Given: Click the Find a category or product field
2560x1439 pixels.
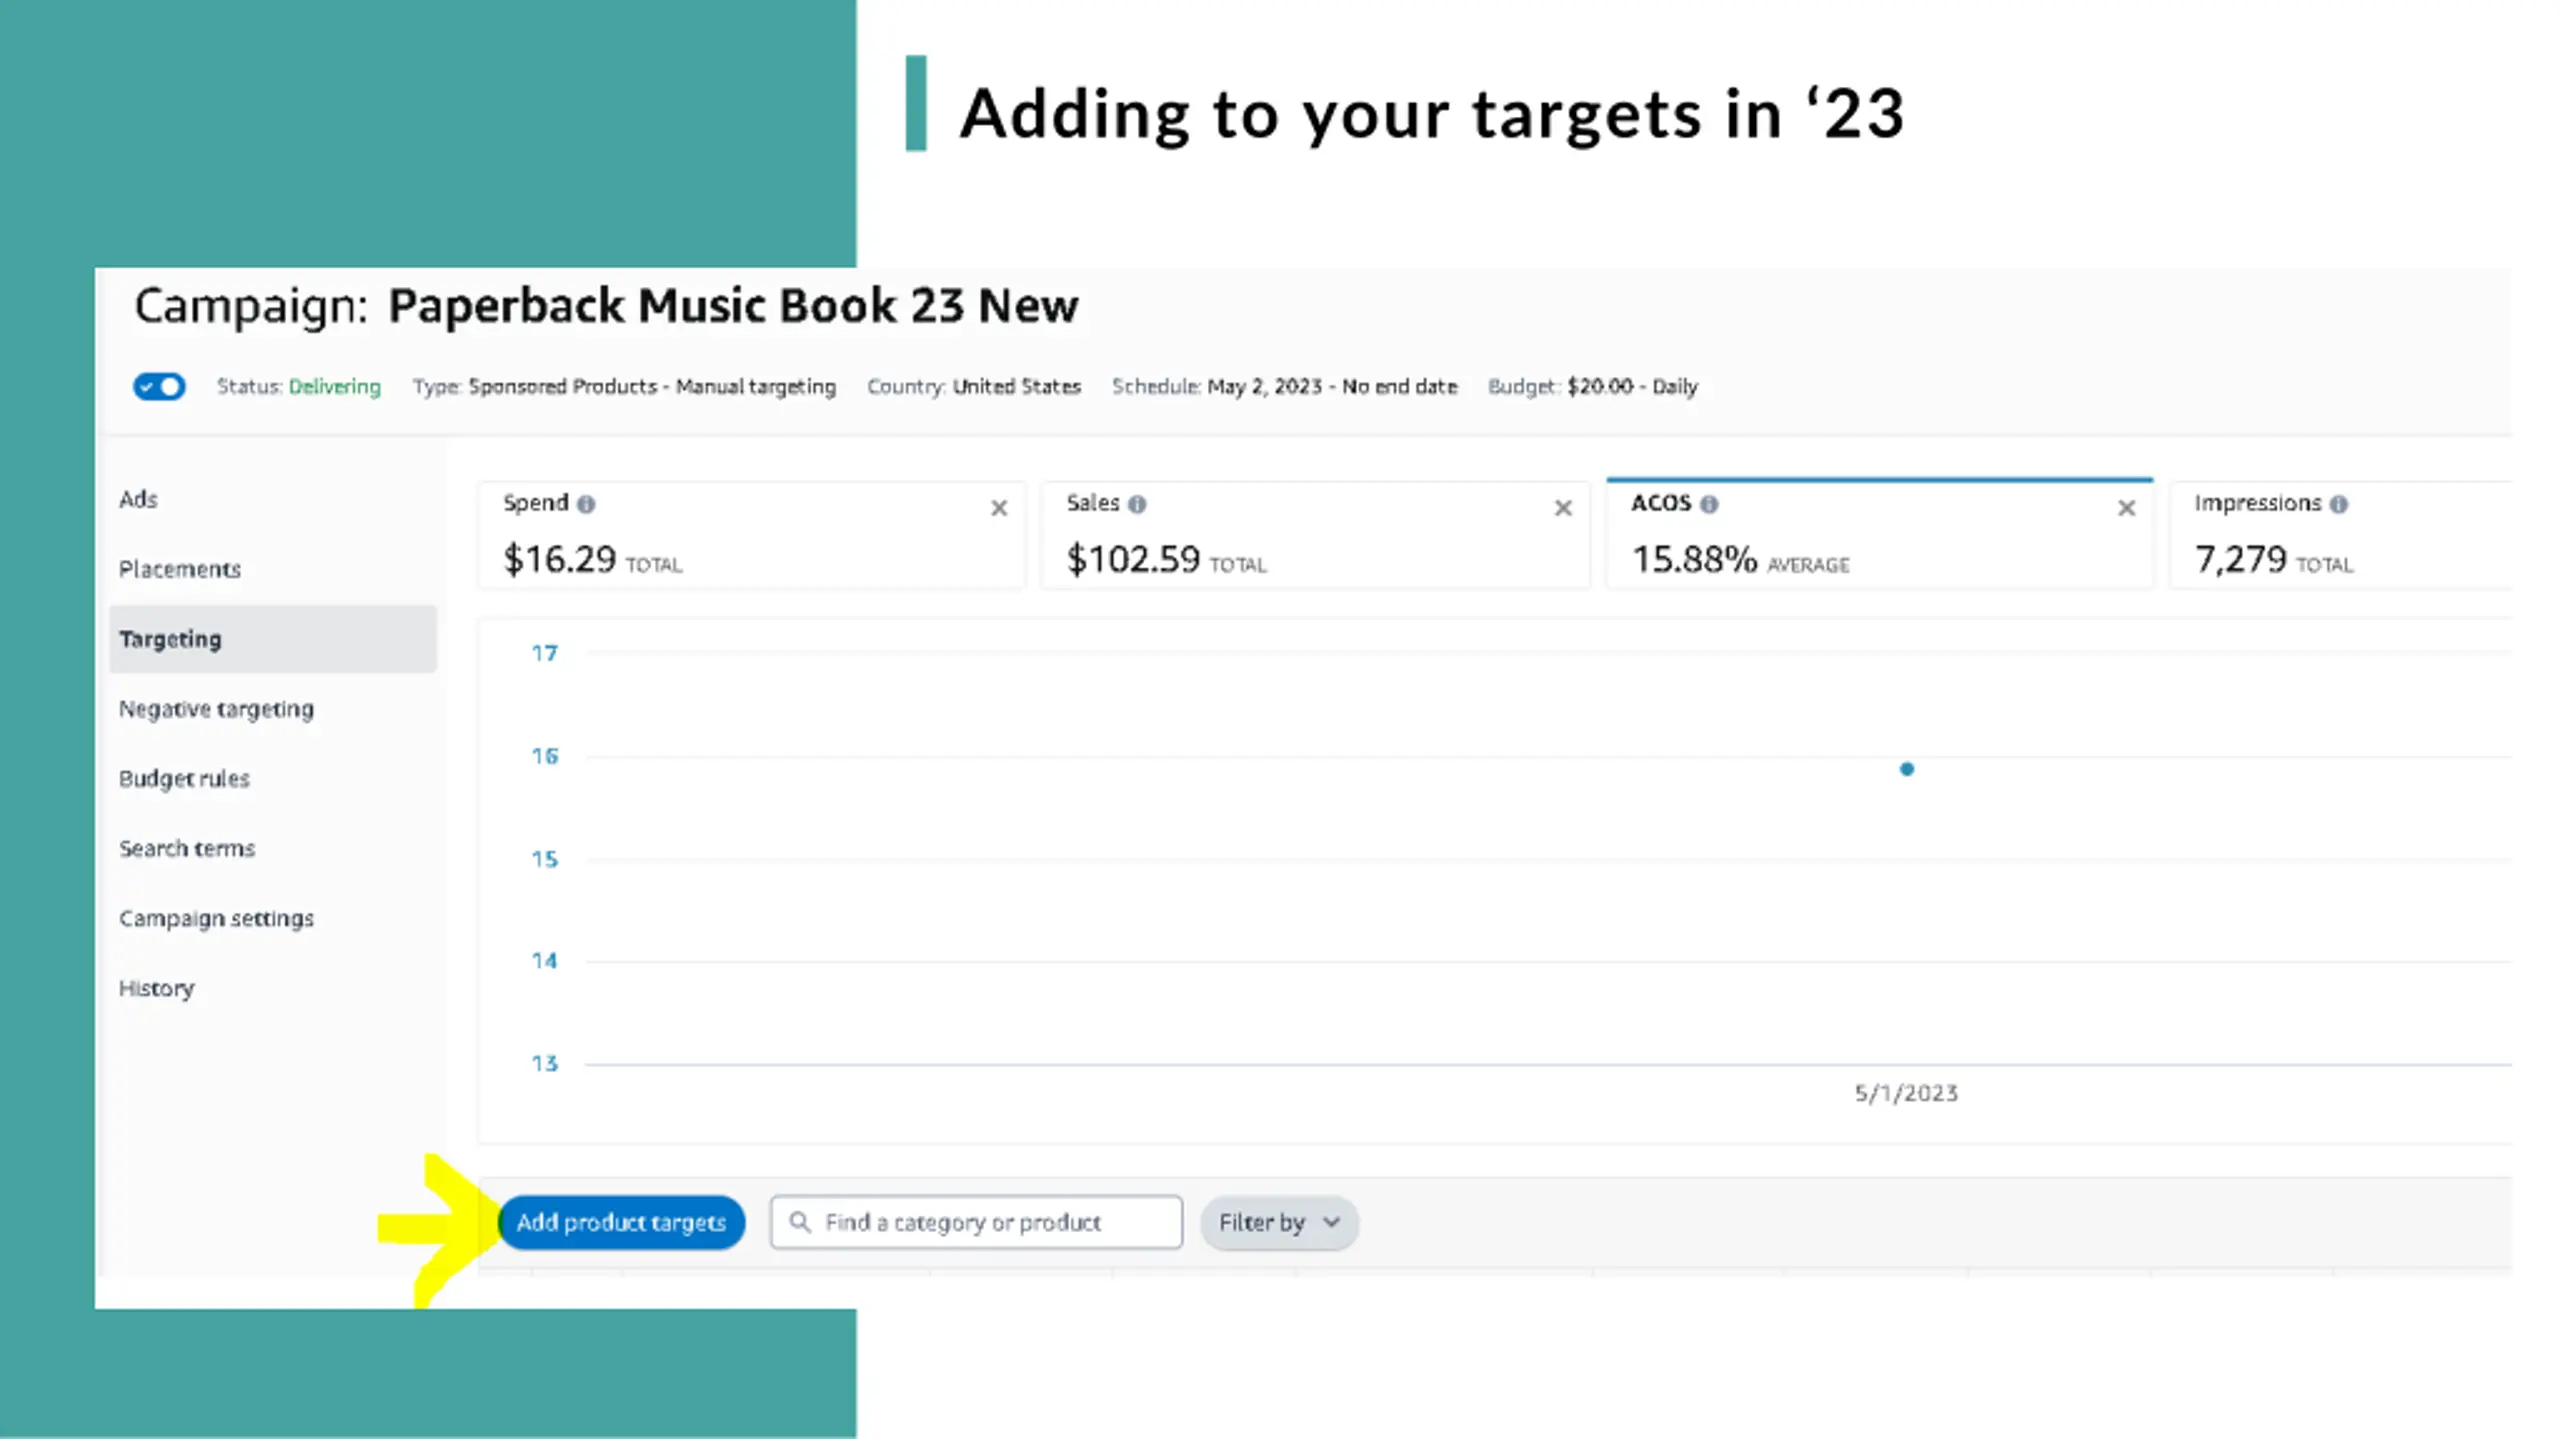Looking at the screenshot, I should pos(976,1222).
